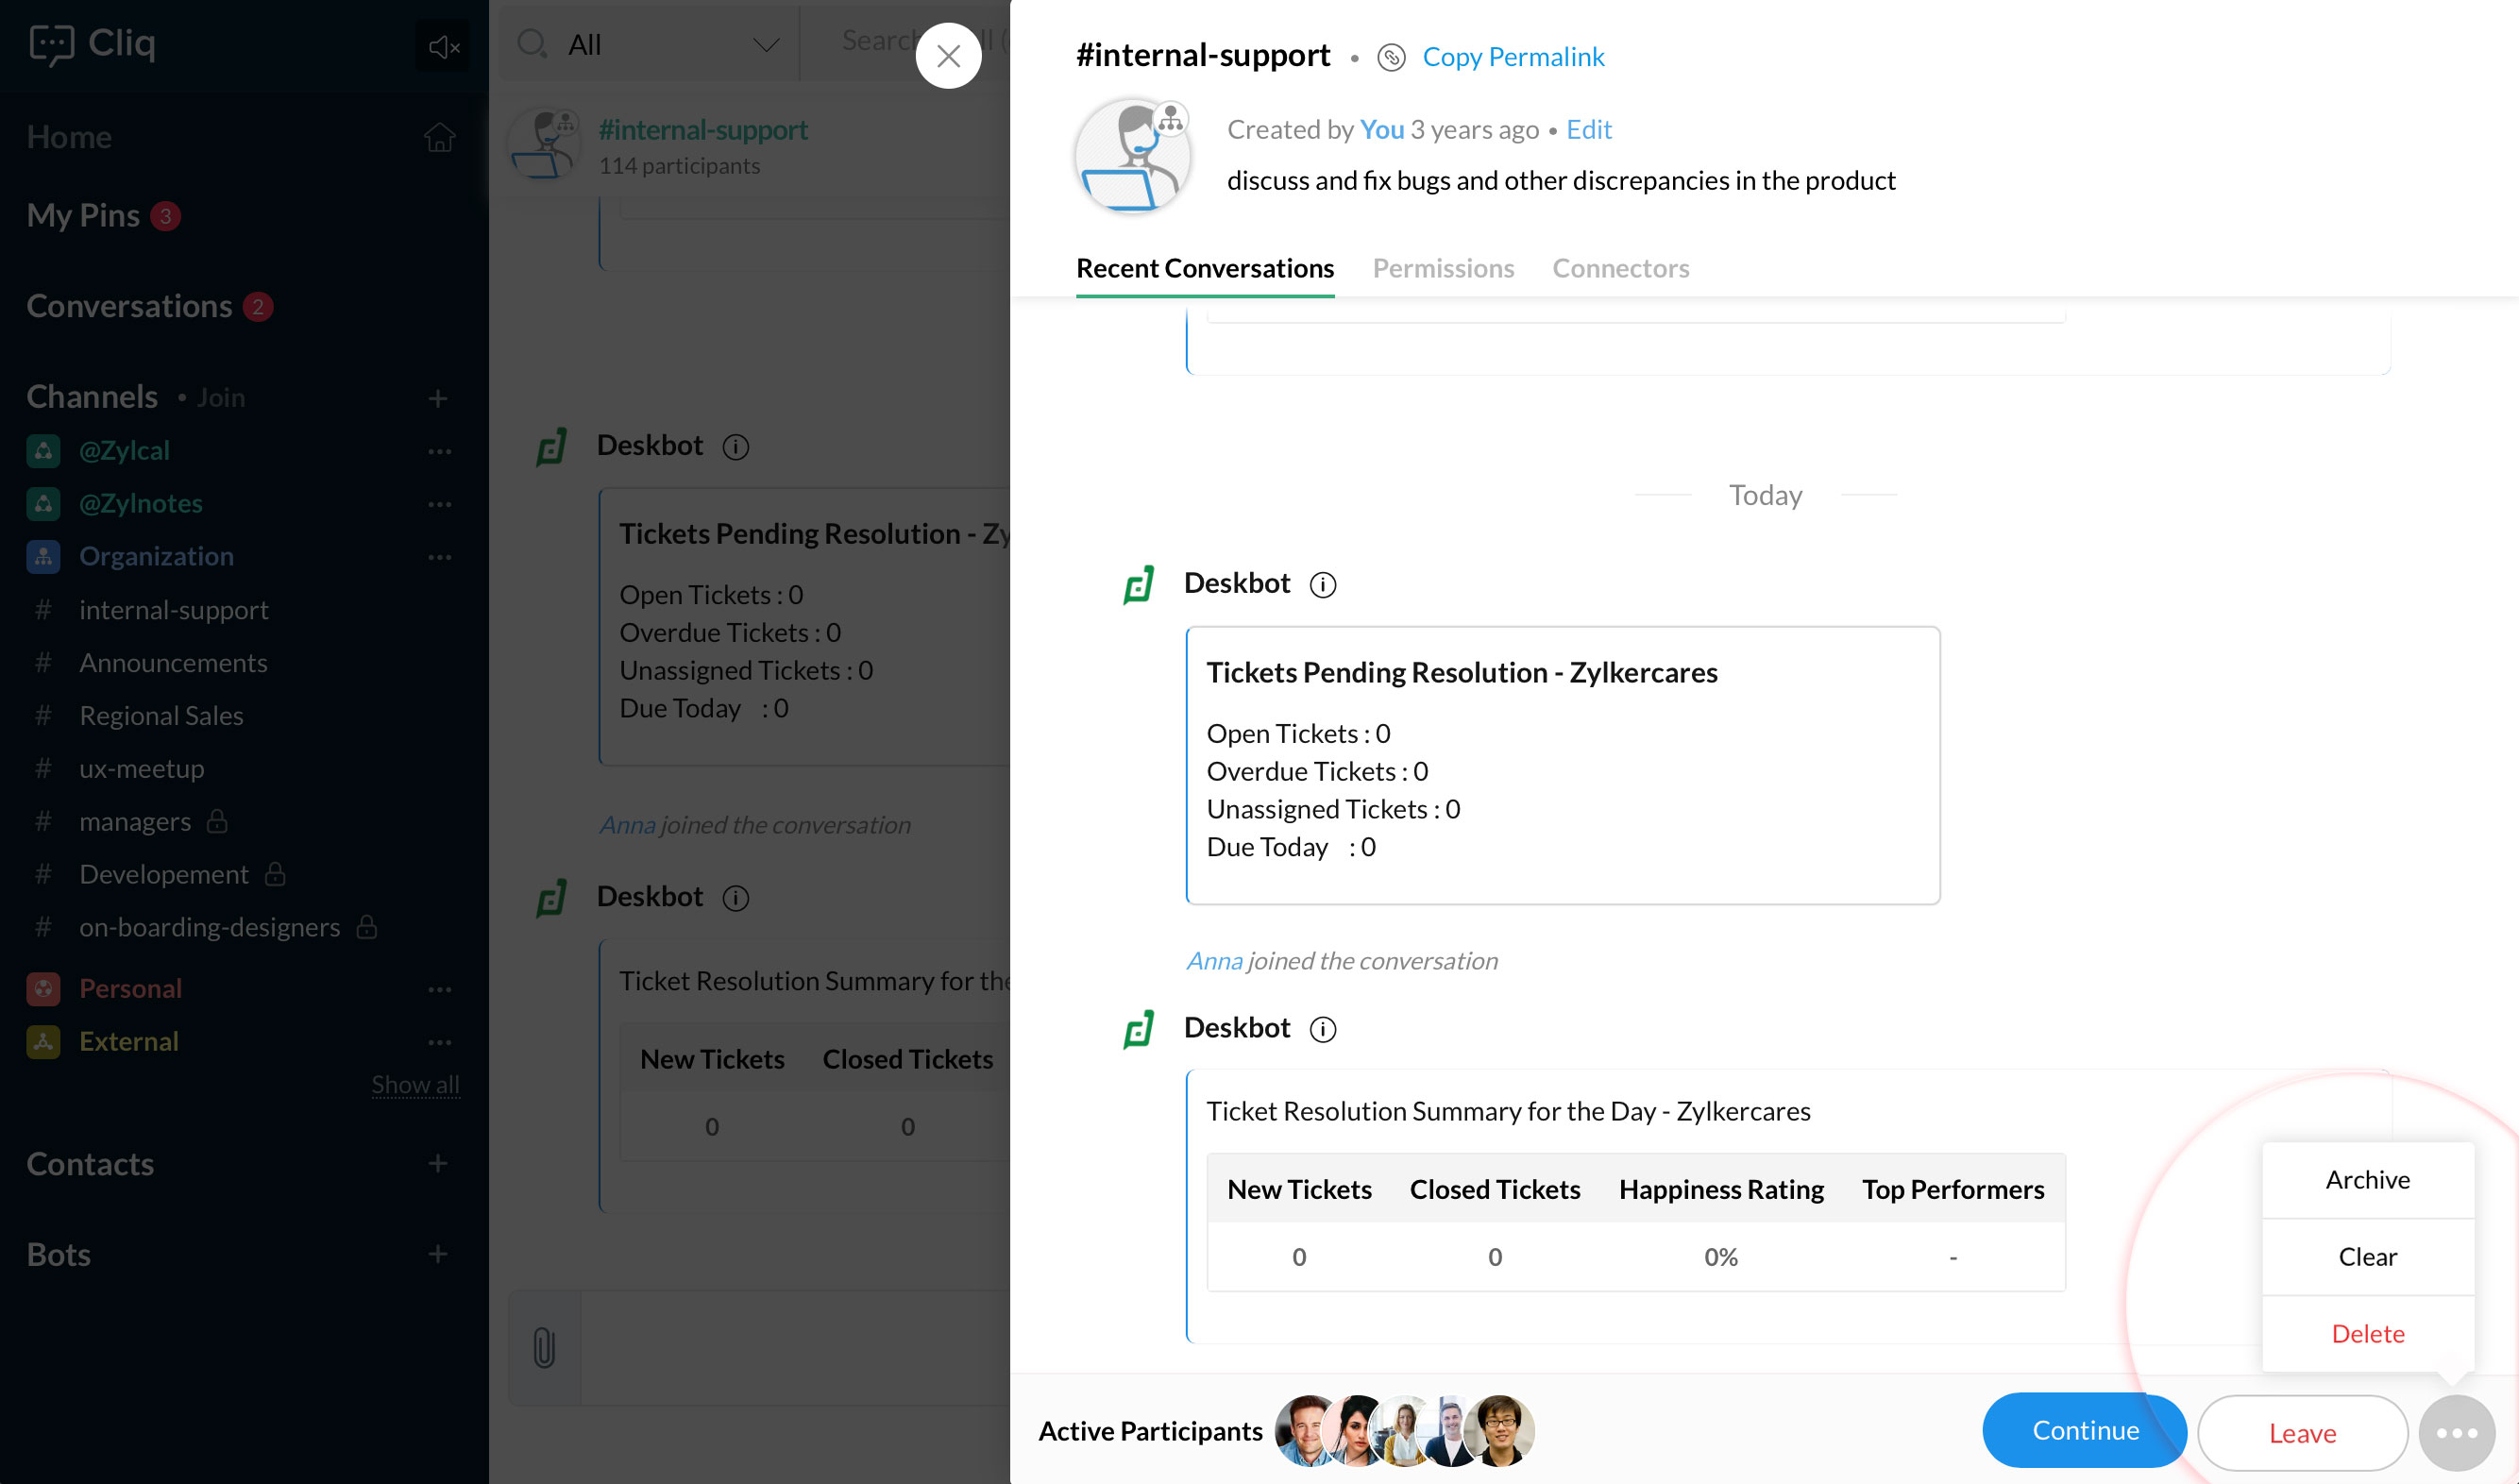Click the Delete option in context menu

2367,1332
